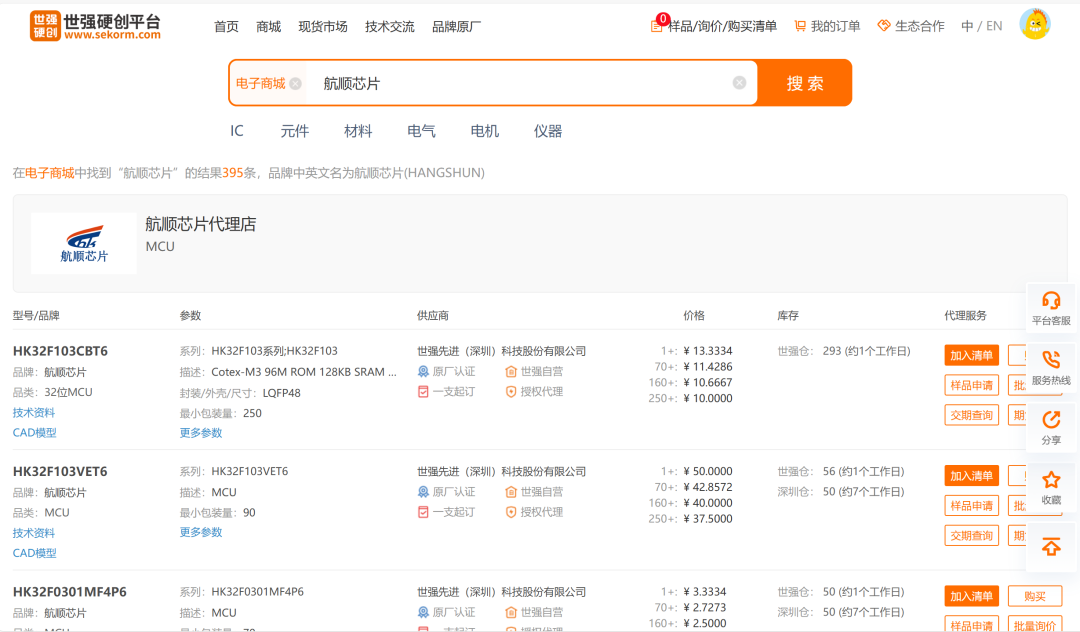
Task: Click inside the search input field
Action: [x=500, y=83]
